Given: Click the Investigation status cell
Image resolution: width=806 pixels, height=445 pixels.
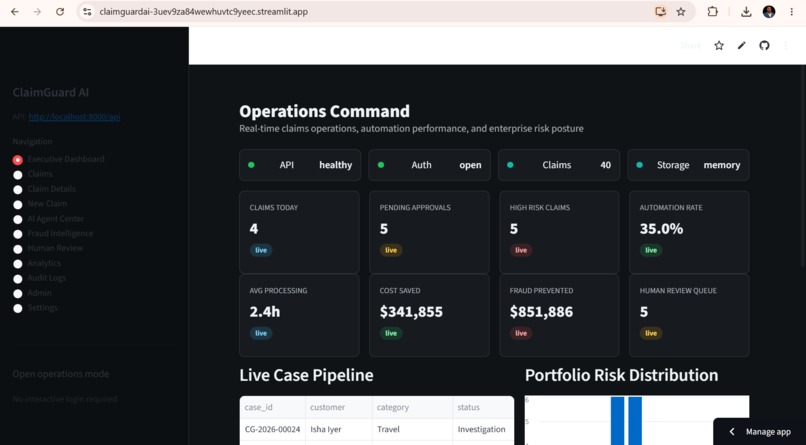Looking at the screenshot, I should (x=483, y=429).
